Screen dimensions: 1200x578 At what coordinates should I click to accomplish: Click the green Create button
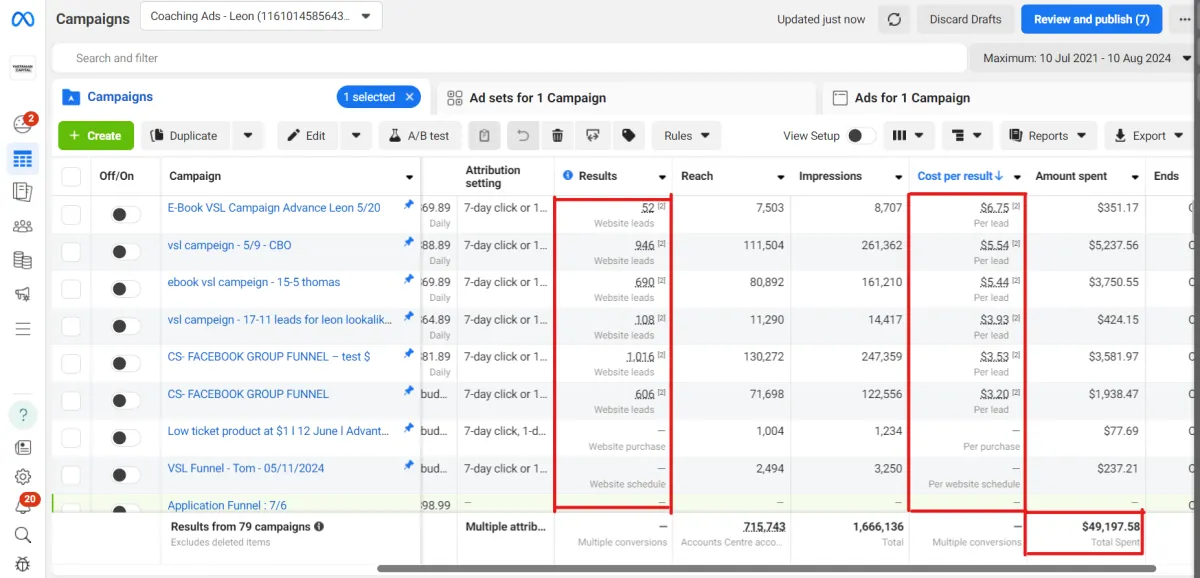[x=95, y=136]
